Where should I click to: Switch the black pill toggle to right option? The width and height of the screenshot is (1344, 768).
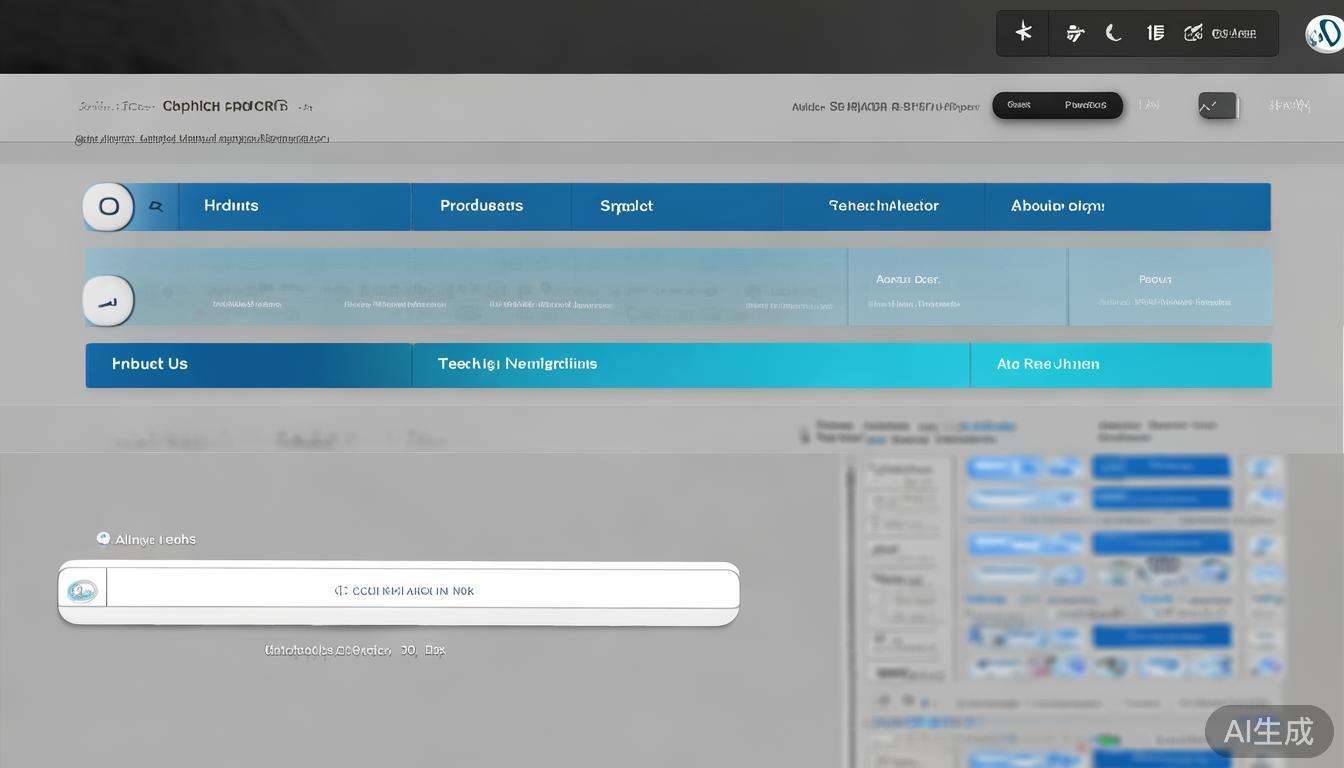coord(1085,105)
